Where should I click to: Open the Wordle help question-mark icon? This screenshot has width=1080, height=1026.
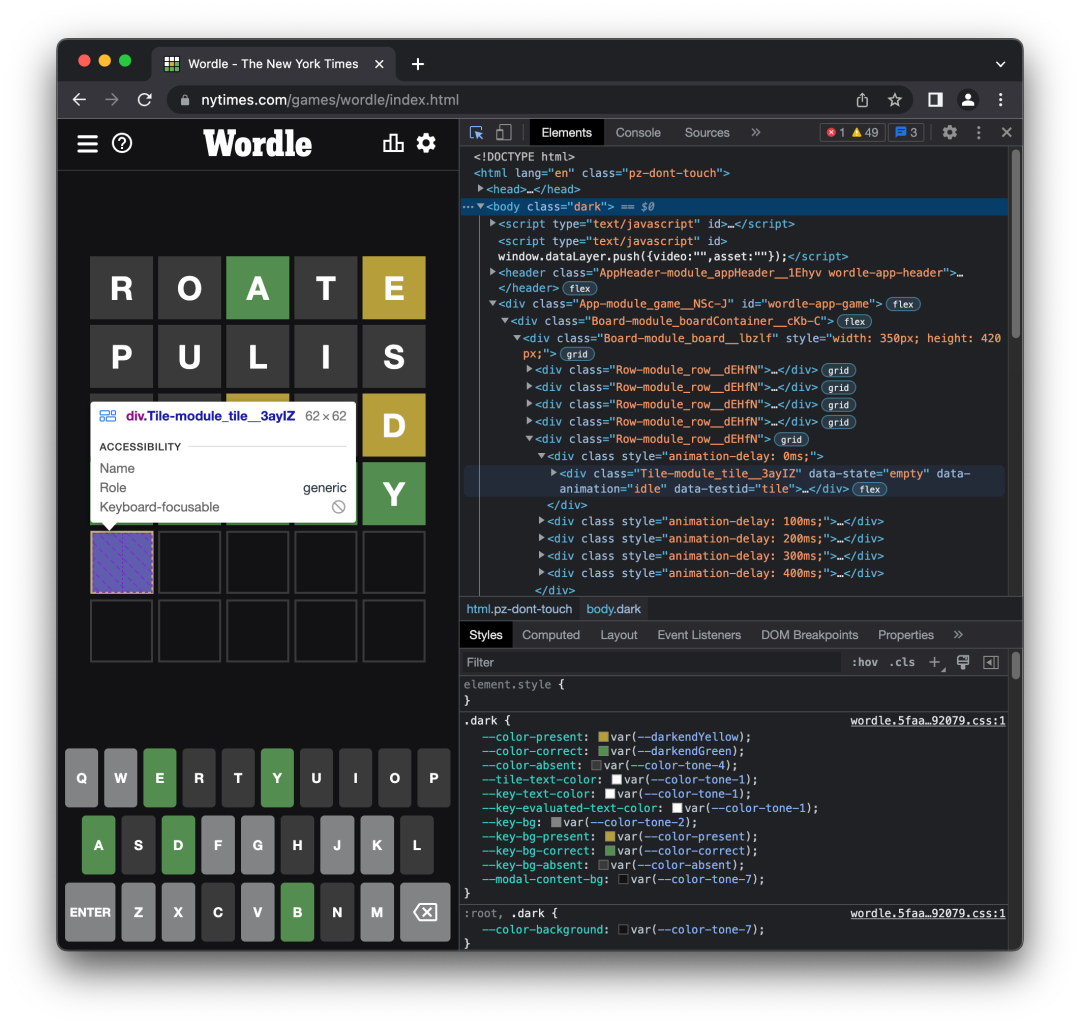click(122, 143)
